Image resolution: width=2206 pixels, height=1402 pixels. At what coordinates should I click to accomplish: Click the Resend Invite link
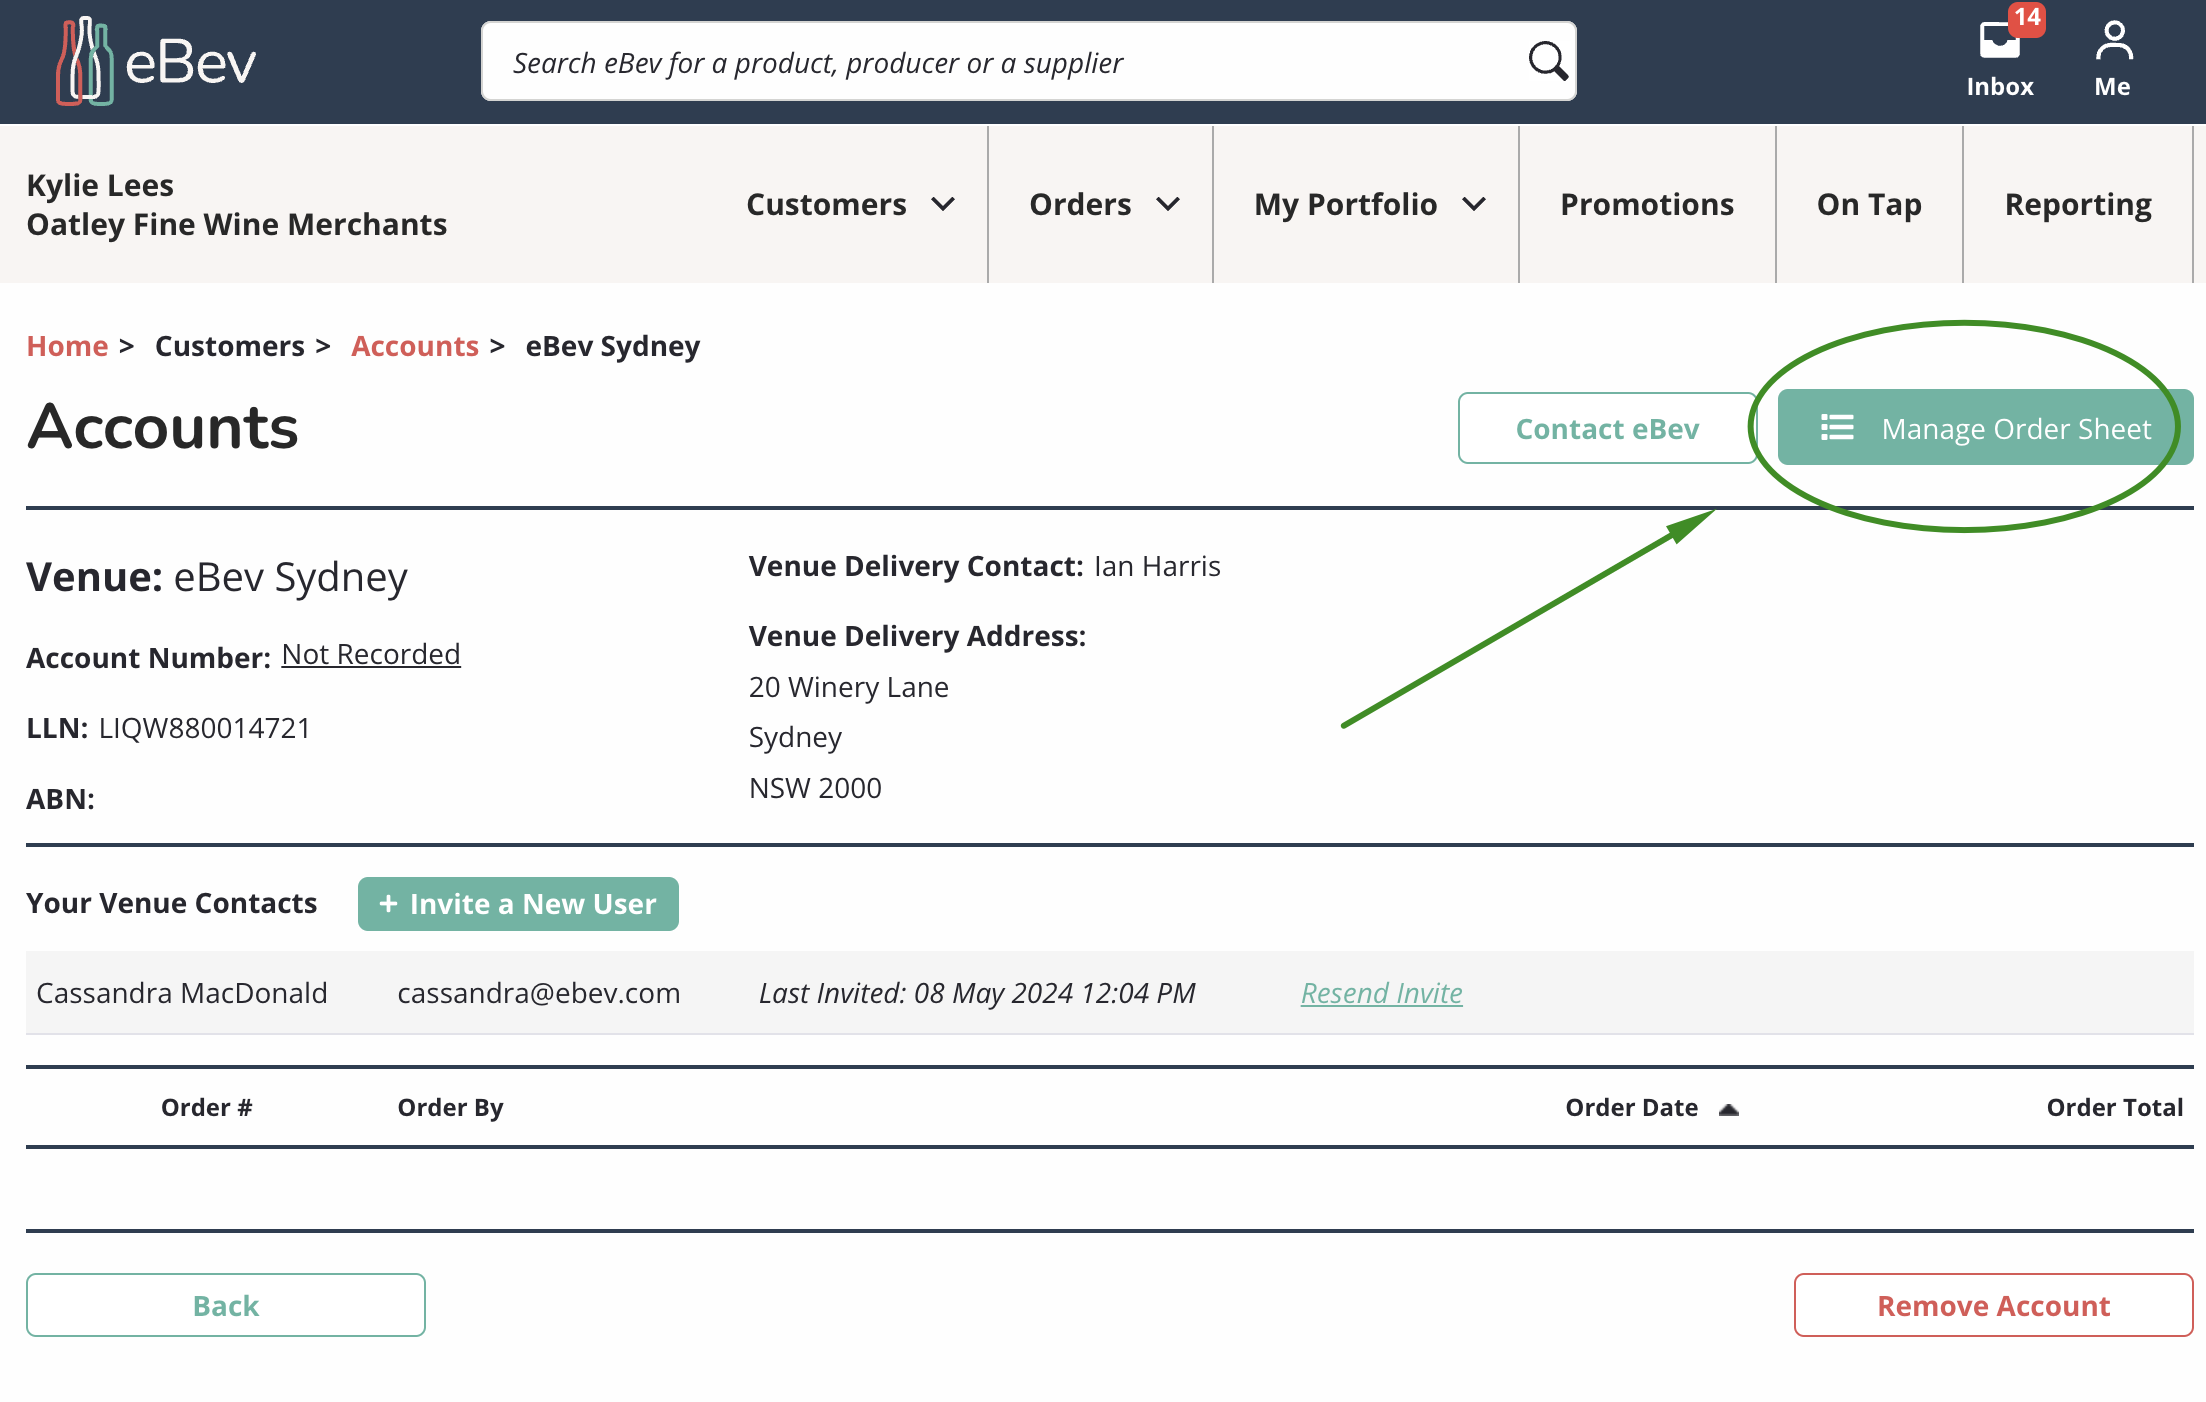click(x=1381, y=993)
